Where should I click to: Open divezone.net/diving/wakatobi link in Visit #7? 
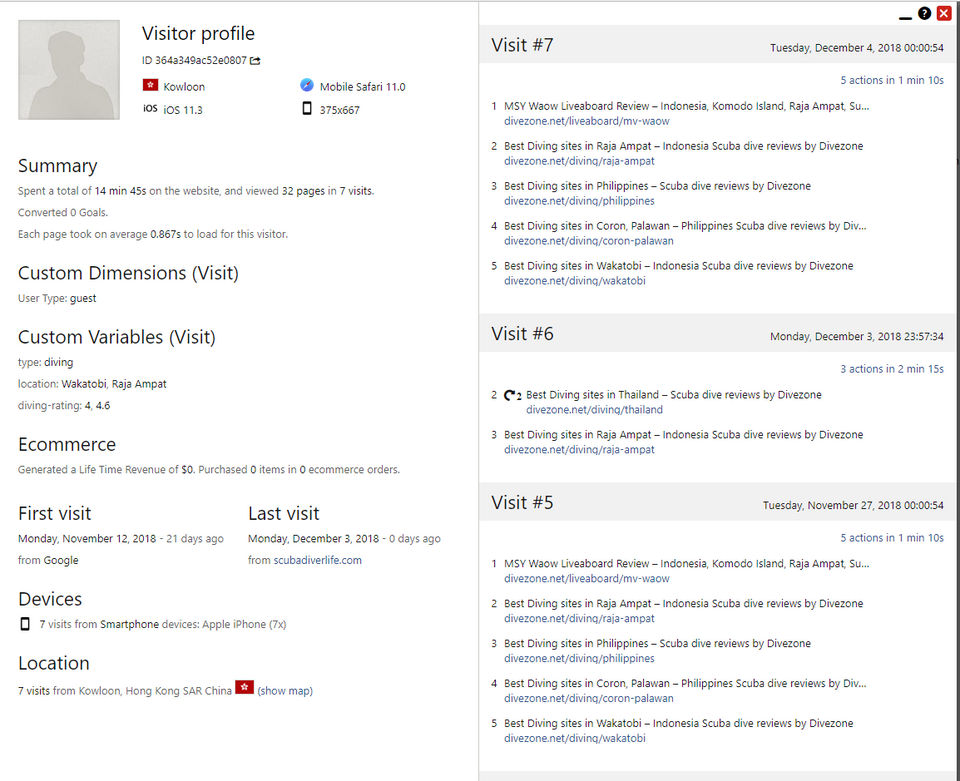pos(574,281)
